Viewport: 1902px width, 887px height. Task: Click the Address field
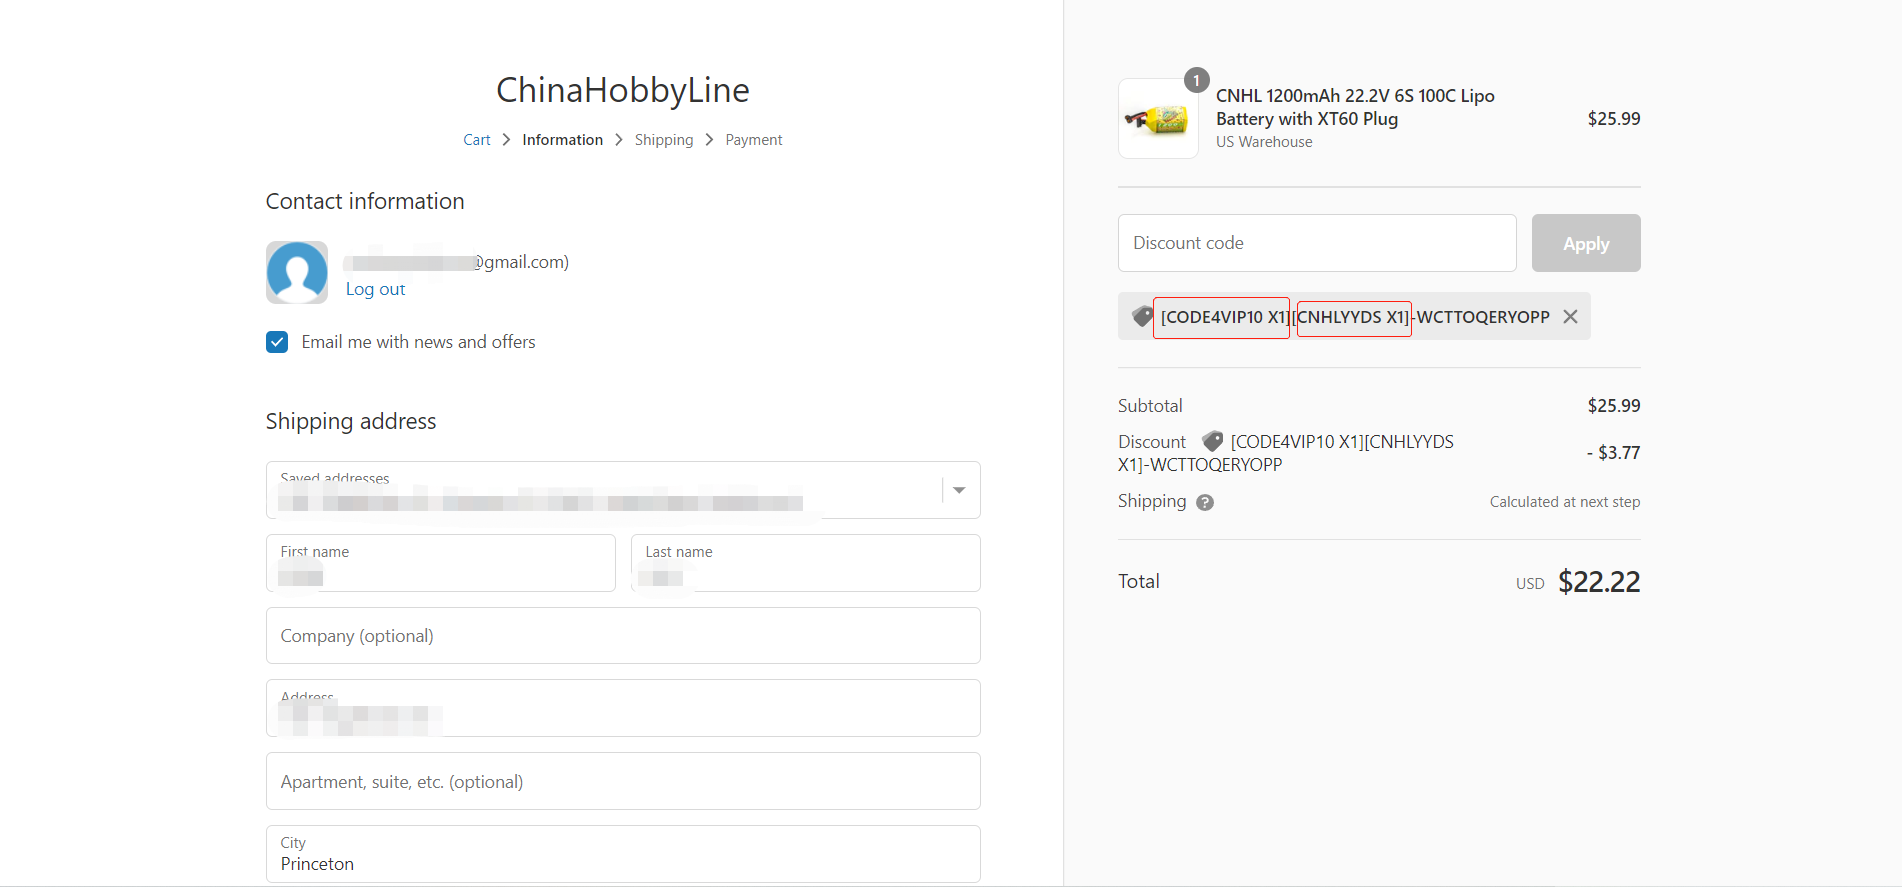tap(623, 708)
